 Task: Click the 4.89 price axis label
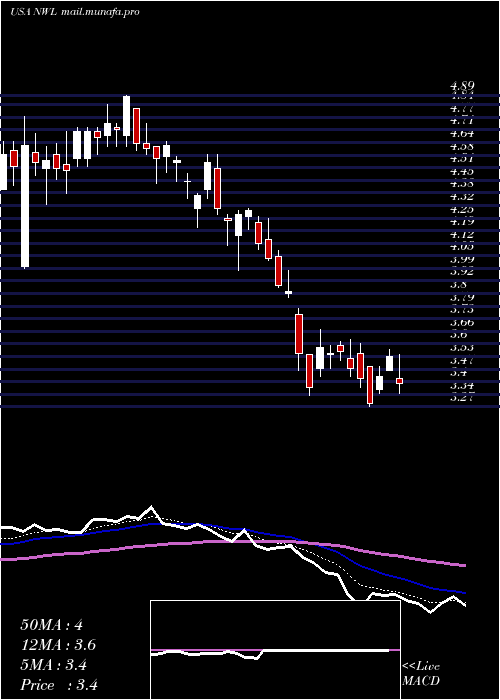click(462, 86)
